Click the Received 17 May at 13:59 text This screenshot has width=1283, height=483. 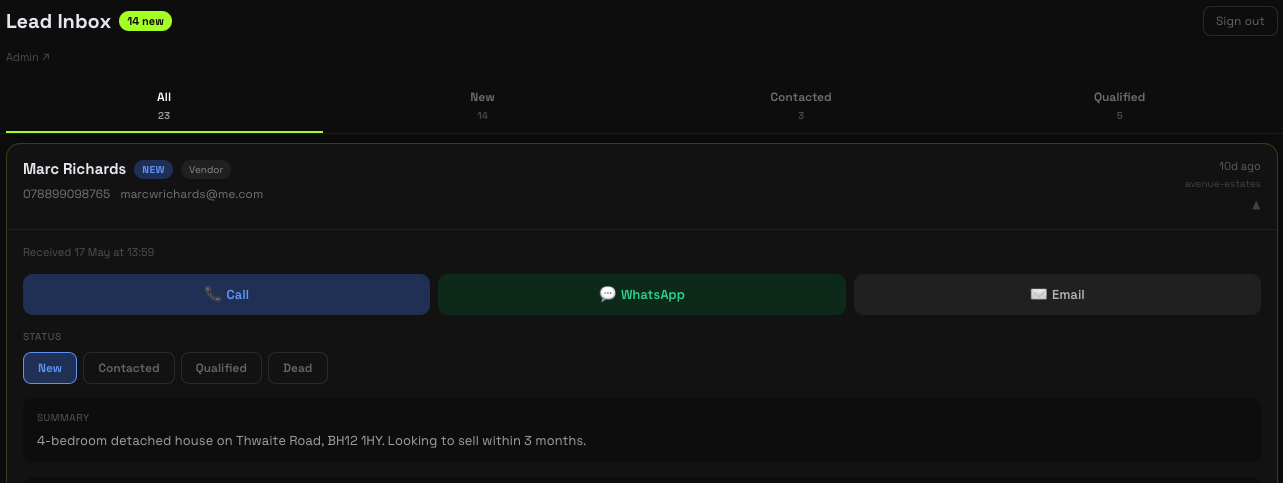[88, 252]
